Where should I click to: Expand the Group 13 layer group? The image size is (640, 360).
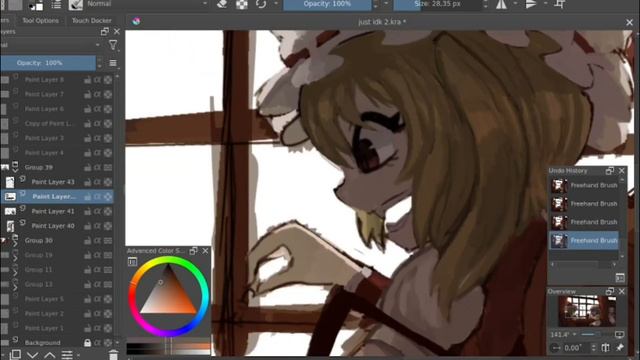pyautogui.click(x=15, y=287)
